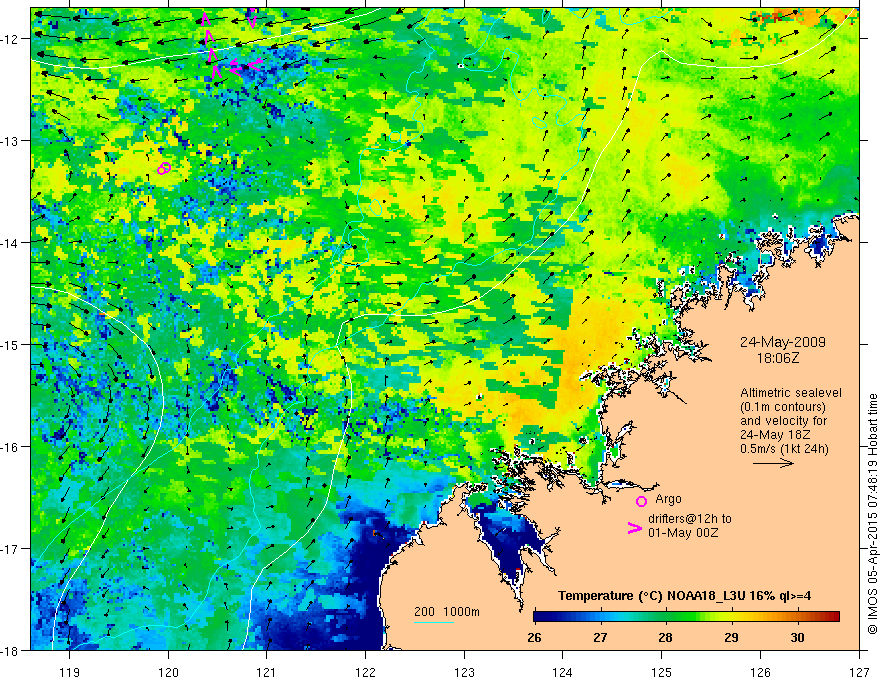
Task: Click the colorbar tick label 28
Action: tap(666, 637)
